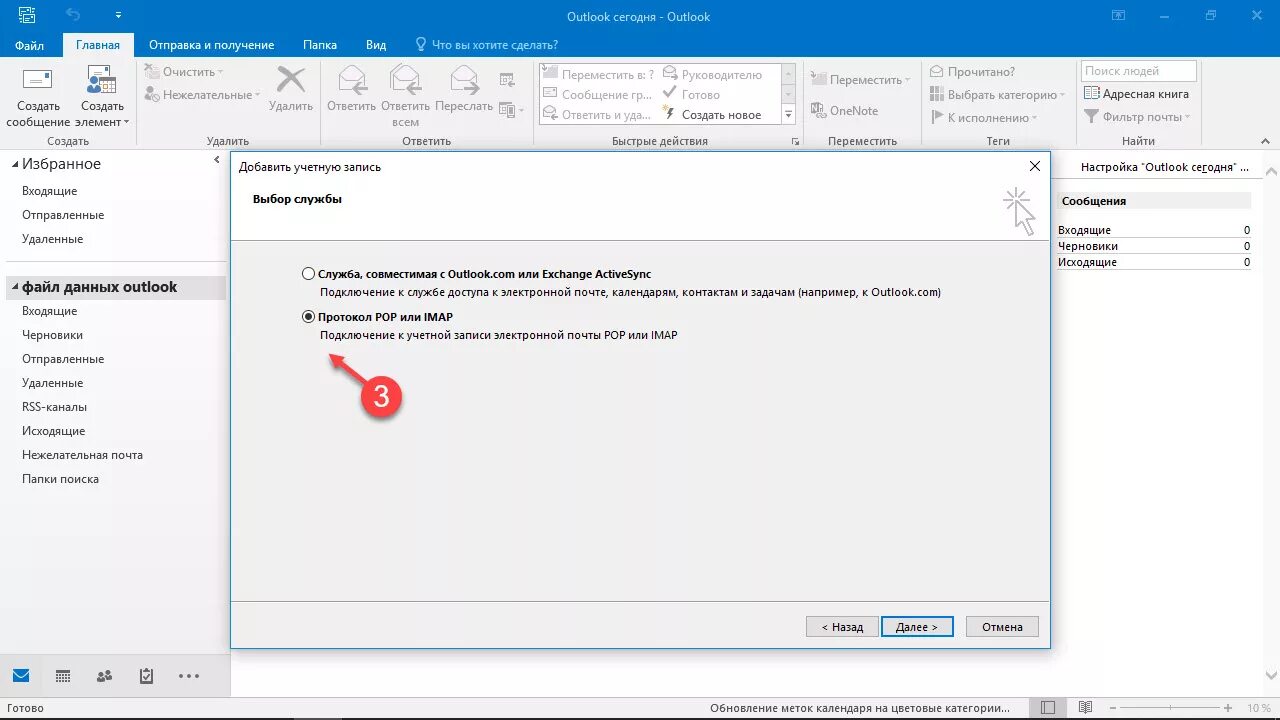Click the Create message envelope icon
This screenshot has width=1280, height=720.
[x=38, y=80]
